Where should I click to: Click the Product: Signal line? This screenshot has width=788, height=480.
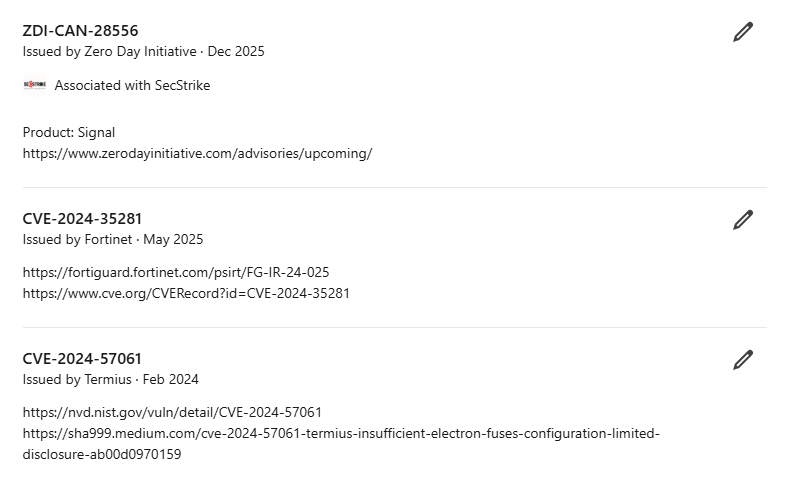click(69, 132)
